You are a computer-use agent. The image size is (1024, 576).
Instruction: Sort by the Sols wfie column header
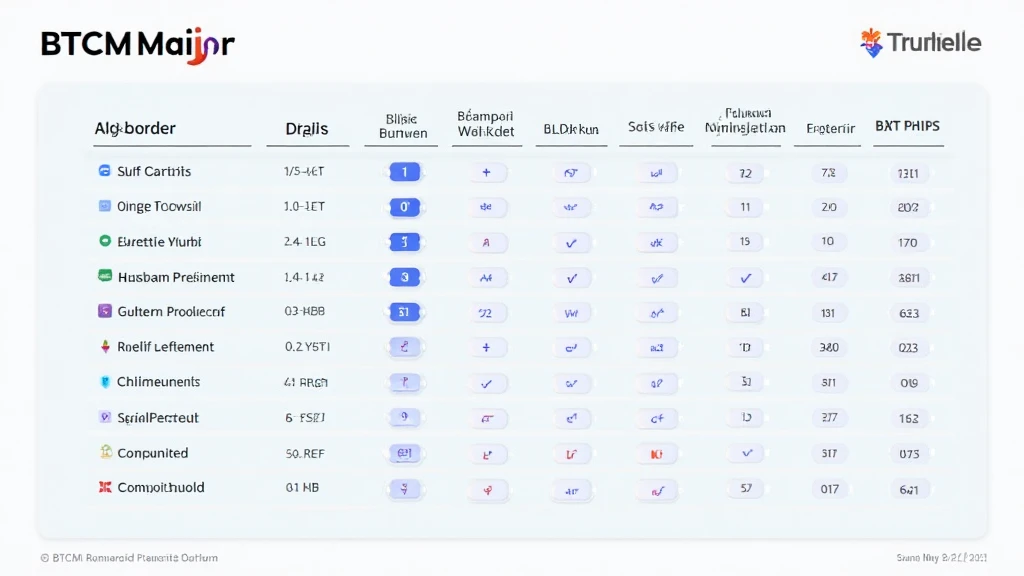656,127
